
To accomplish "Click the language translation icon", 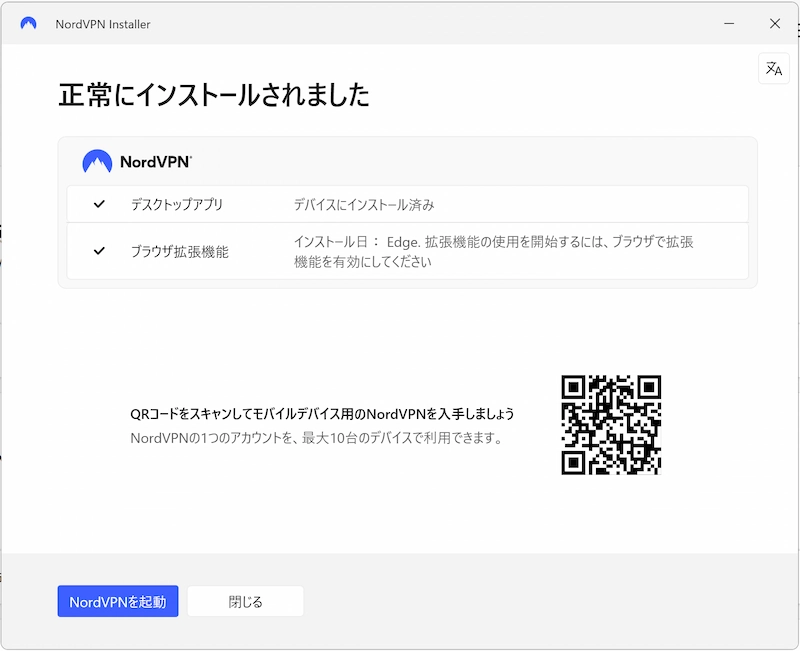I will (773, 68).
